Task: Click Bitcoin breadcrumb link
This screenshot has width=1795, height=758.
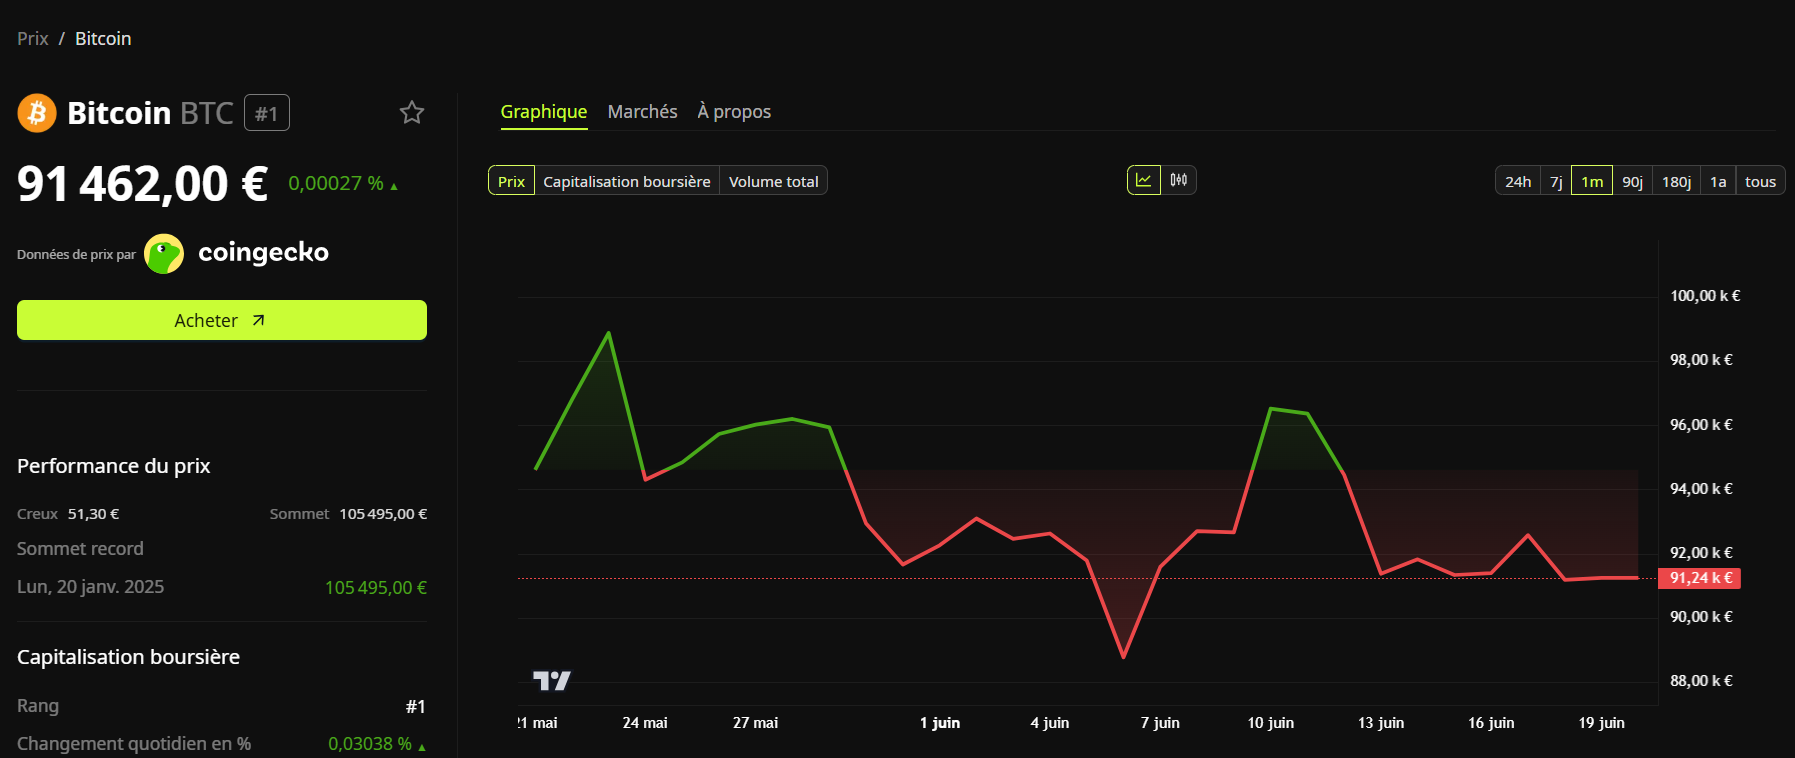Action: pos(103,38)
